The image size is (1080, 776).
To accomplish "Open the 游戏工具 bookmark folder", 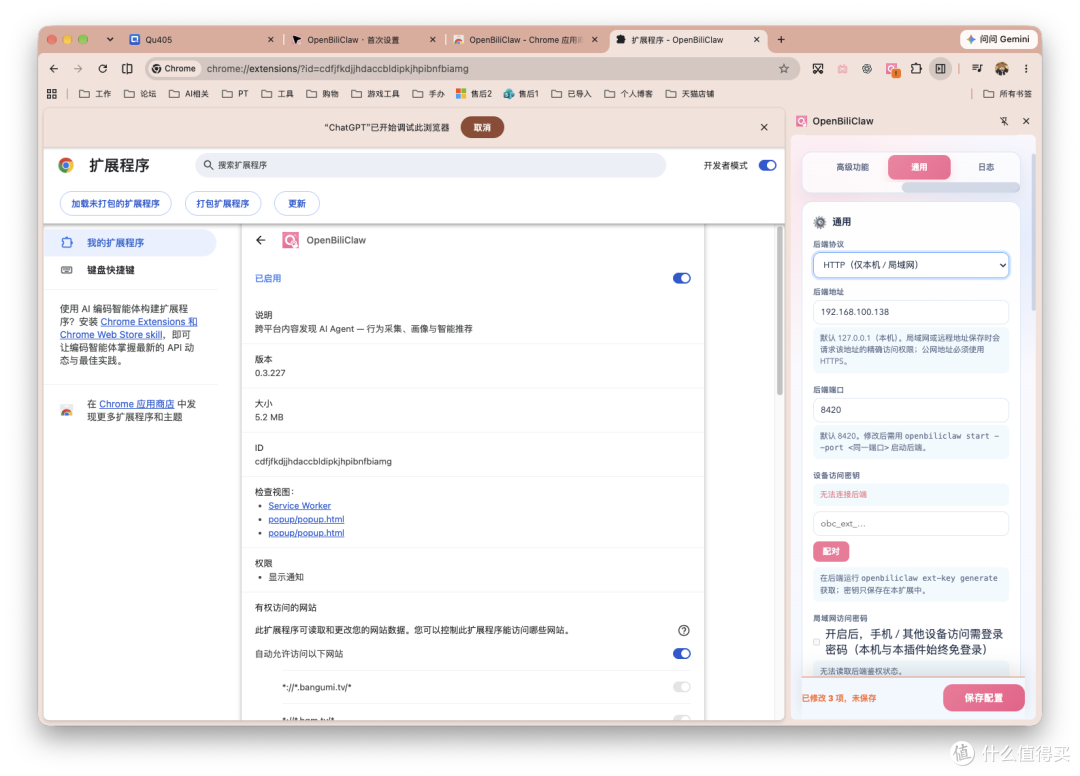I will tap(375, 94).
